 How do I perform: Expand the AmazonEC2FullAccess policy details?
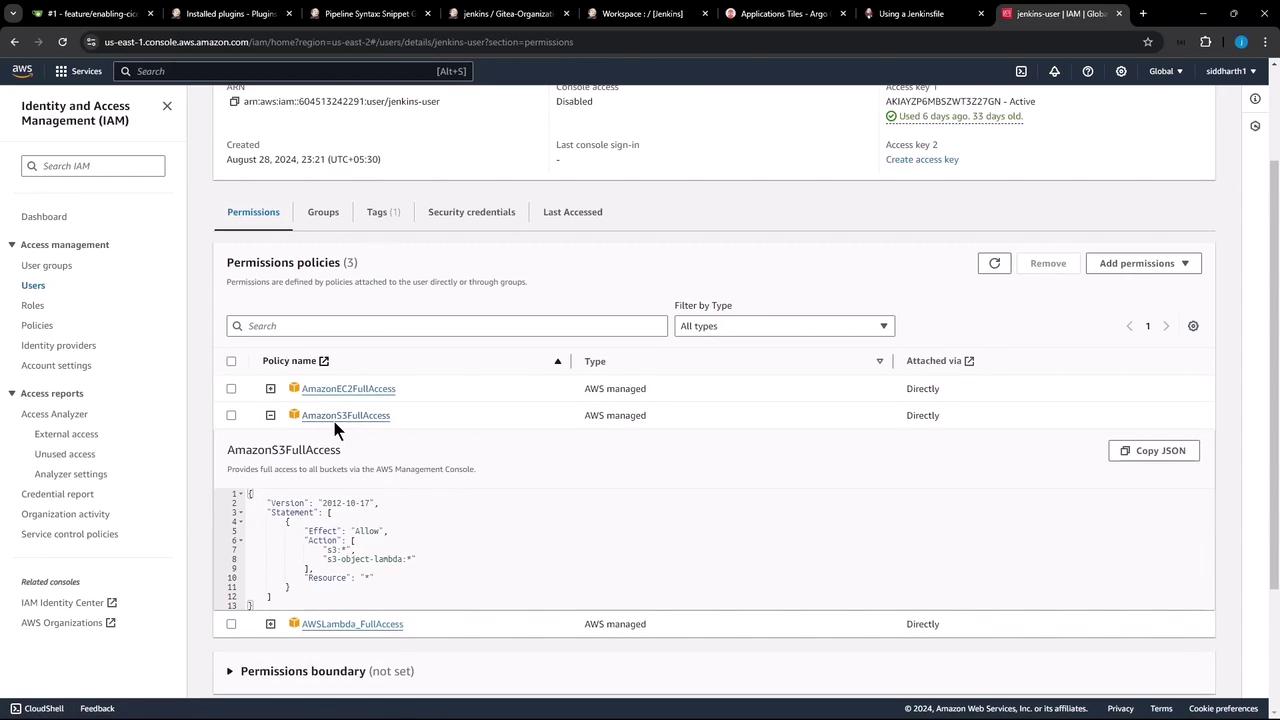(x=270, y=388)
